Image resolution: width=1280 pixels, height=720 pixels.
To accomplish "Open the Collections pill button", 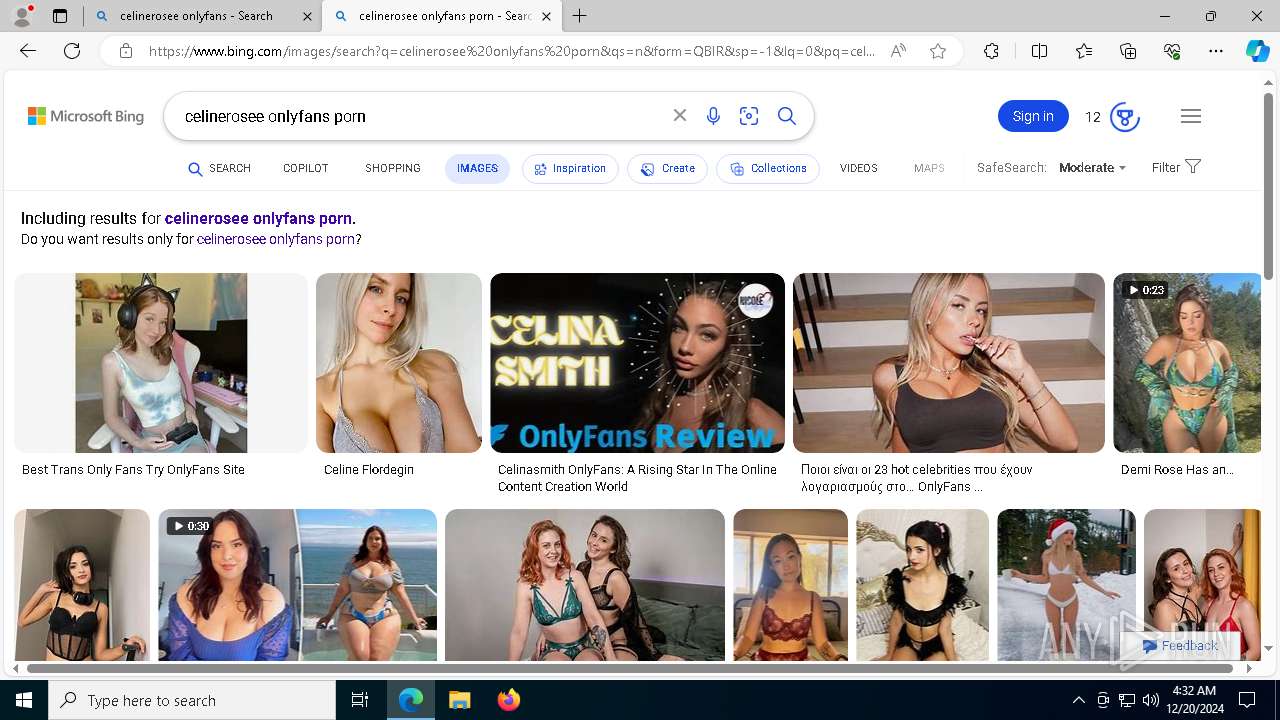I will pyautogui.click(x=768, y=169).
